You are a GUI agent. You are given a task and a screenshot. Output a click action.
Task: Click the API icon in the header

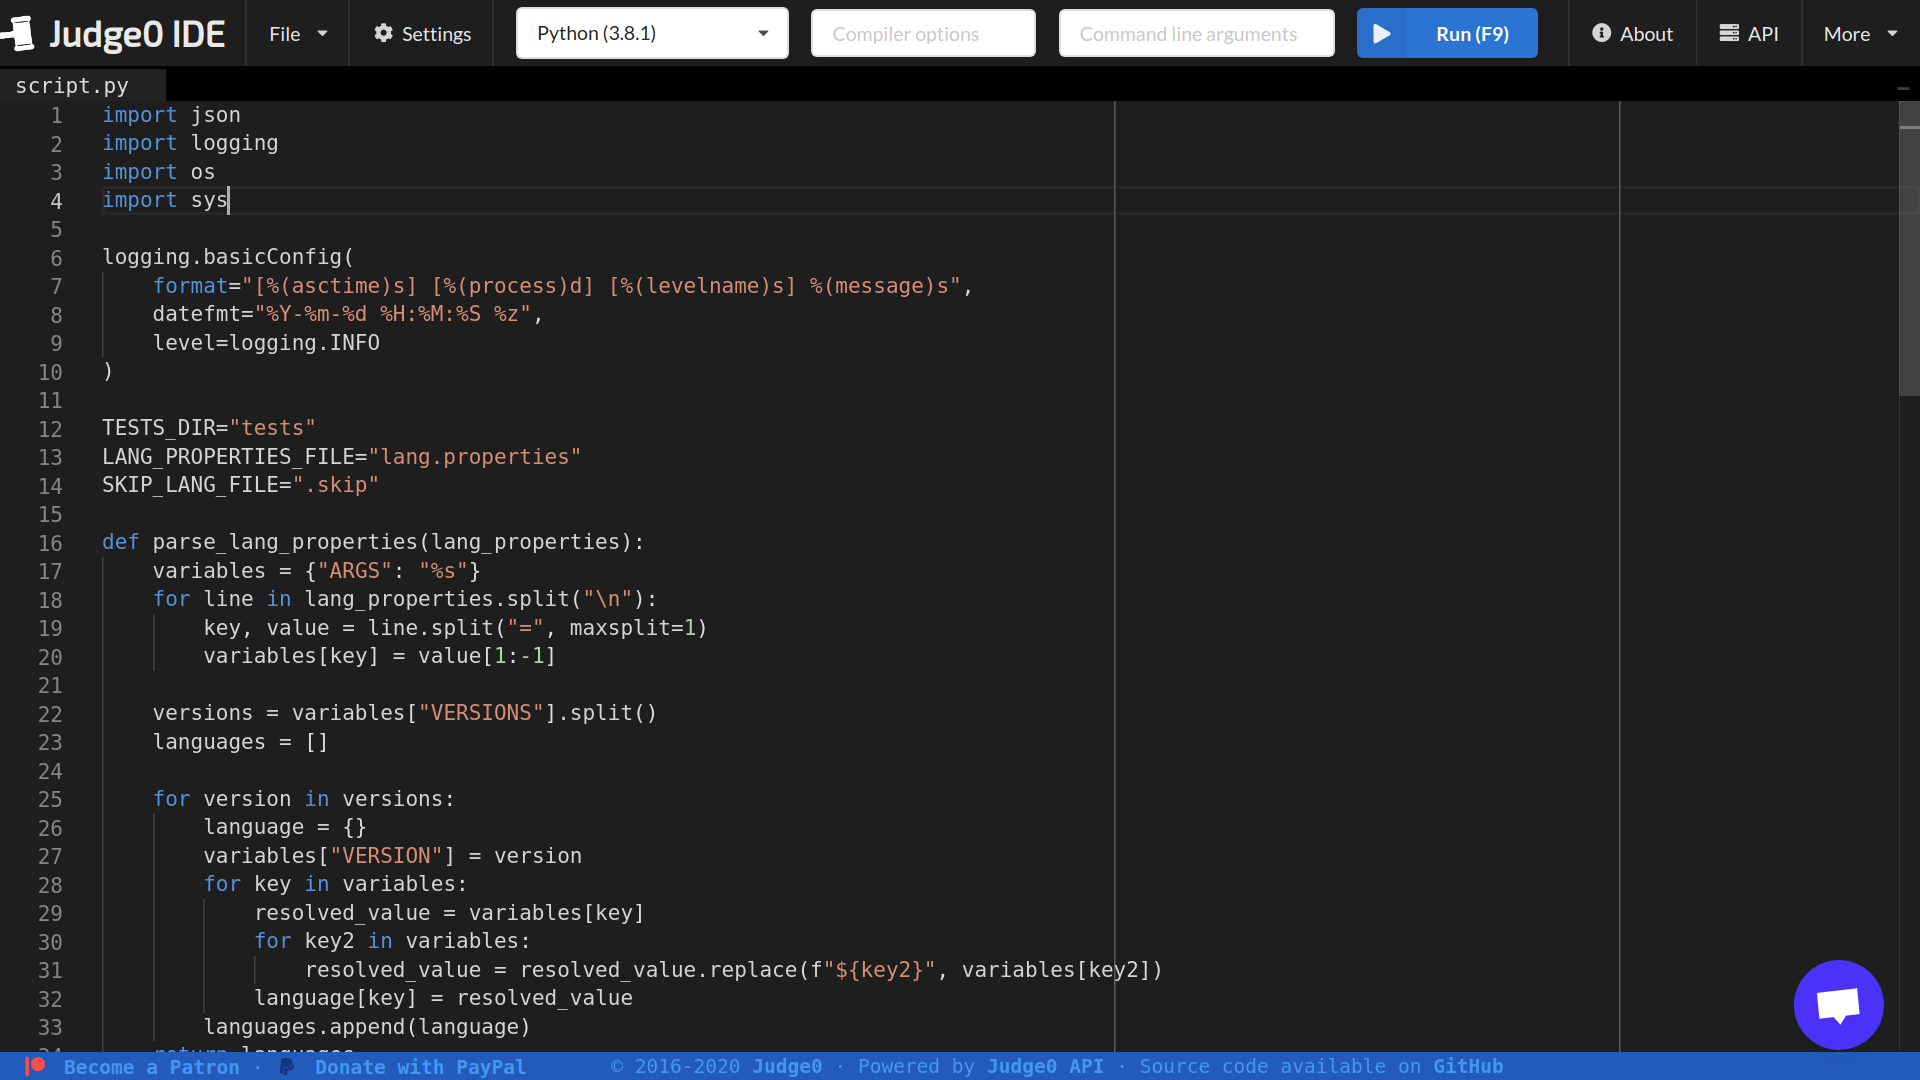1727,33
